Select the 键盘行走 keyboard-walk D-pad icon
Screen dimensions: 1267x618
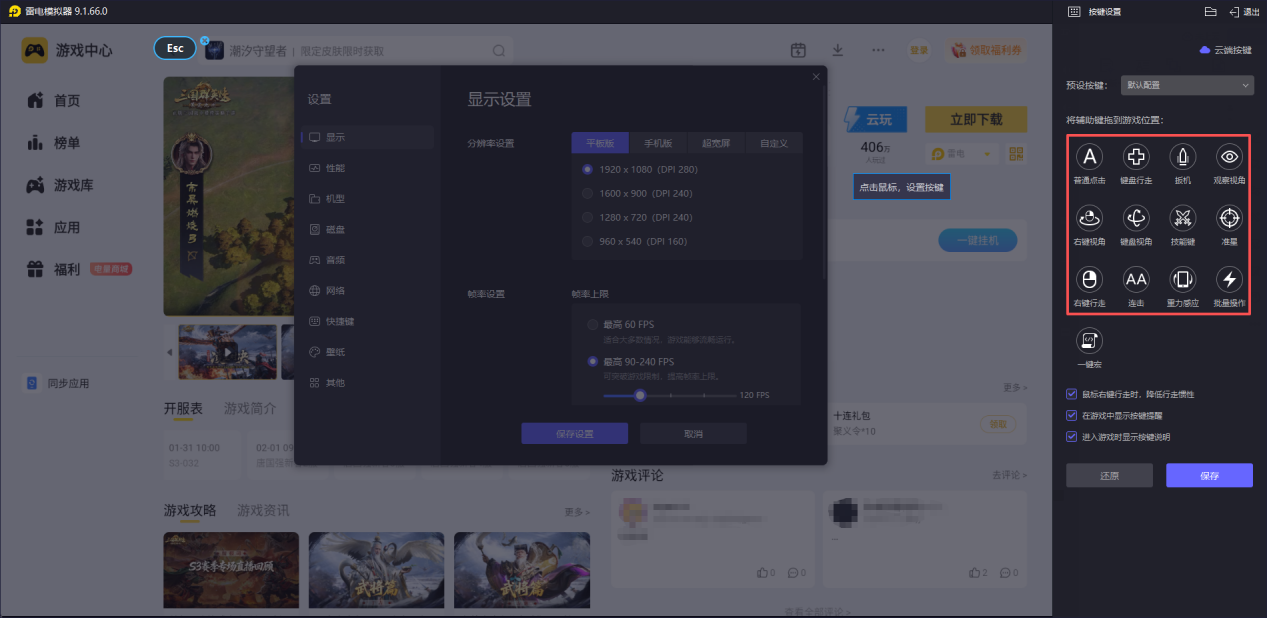coord(1136,157)
